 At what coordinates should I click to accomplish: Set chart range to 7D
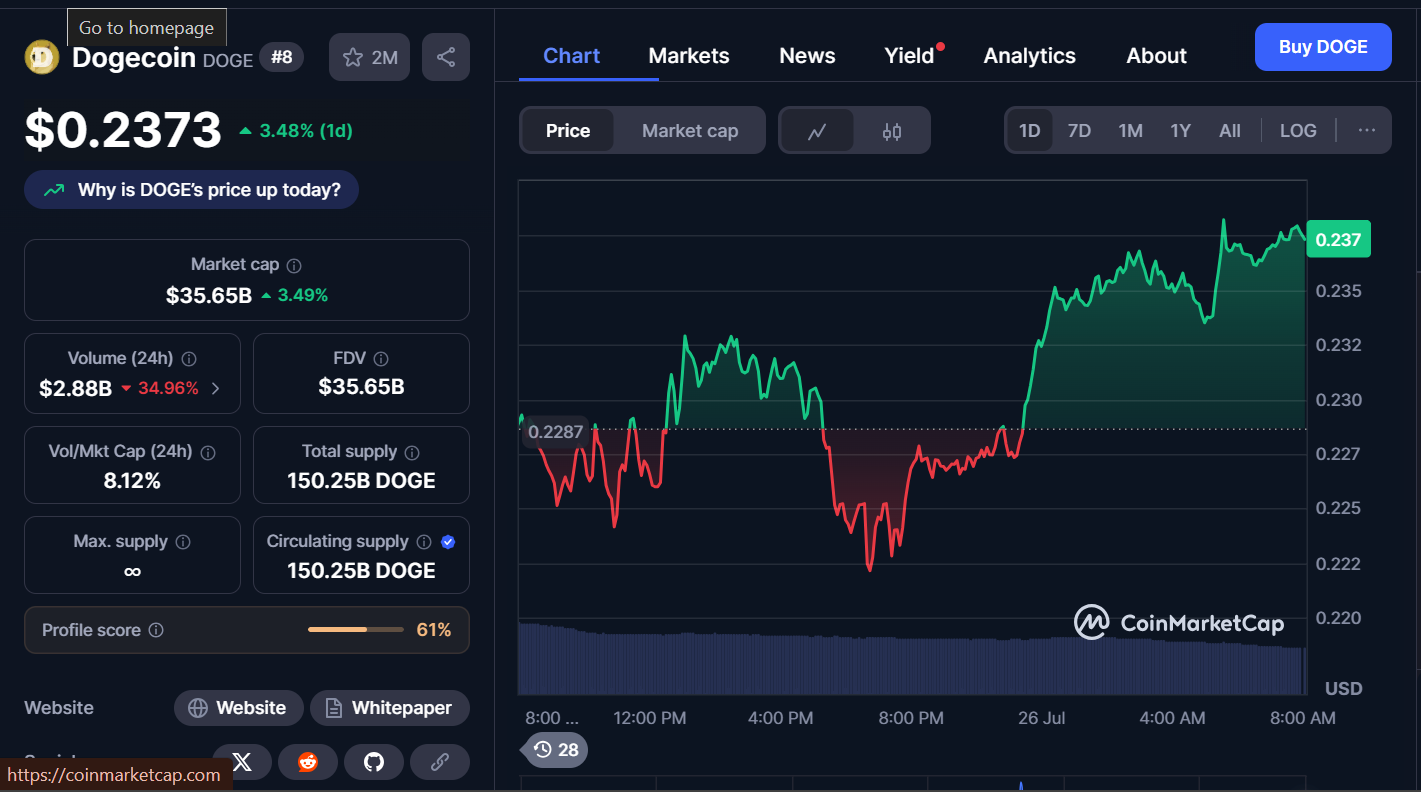tap(1079, 131)
